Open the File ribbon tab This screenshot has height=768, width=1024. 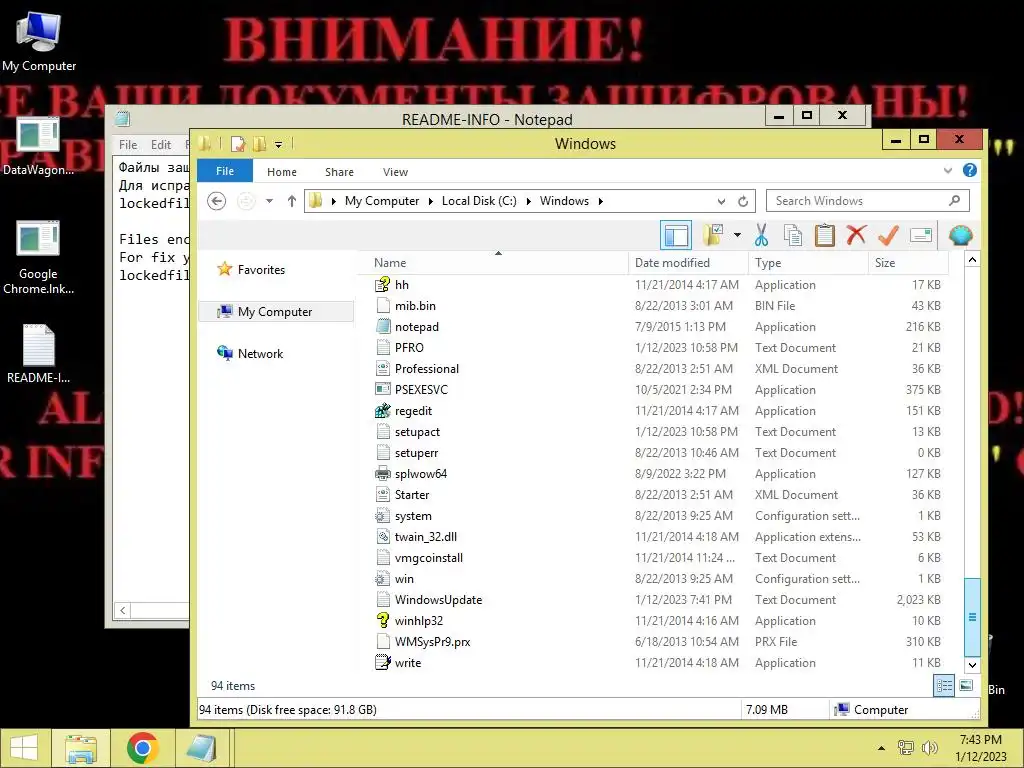(225, 171)
